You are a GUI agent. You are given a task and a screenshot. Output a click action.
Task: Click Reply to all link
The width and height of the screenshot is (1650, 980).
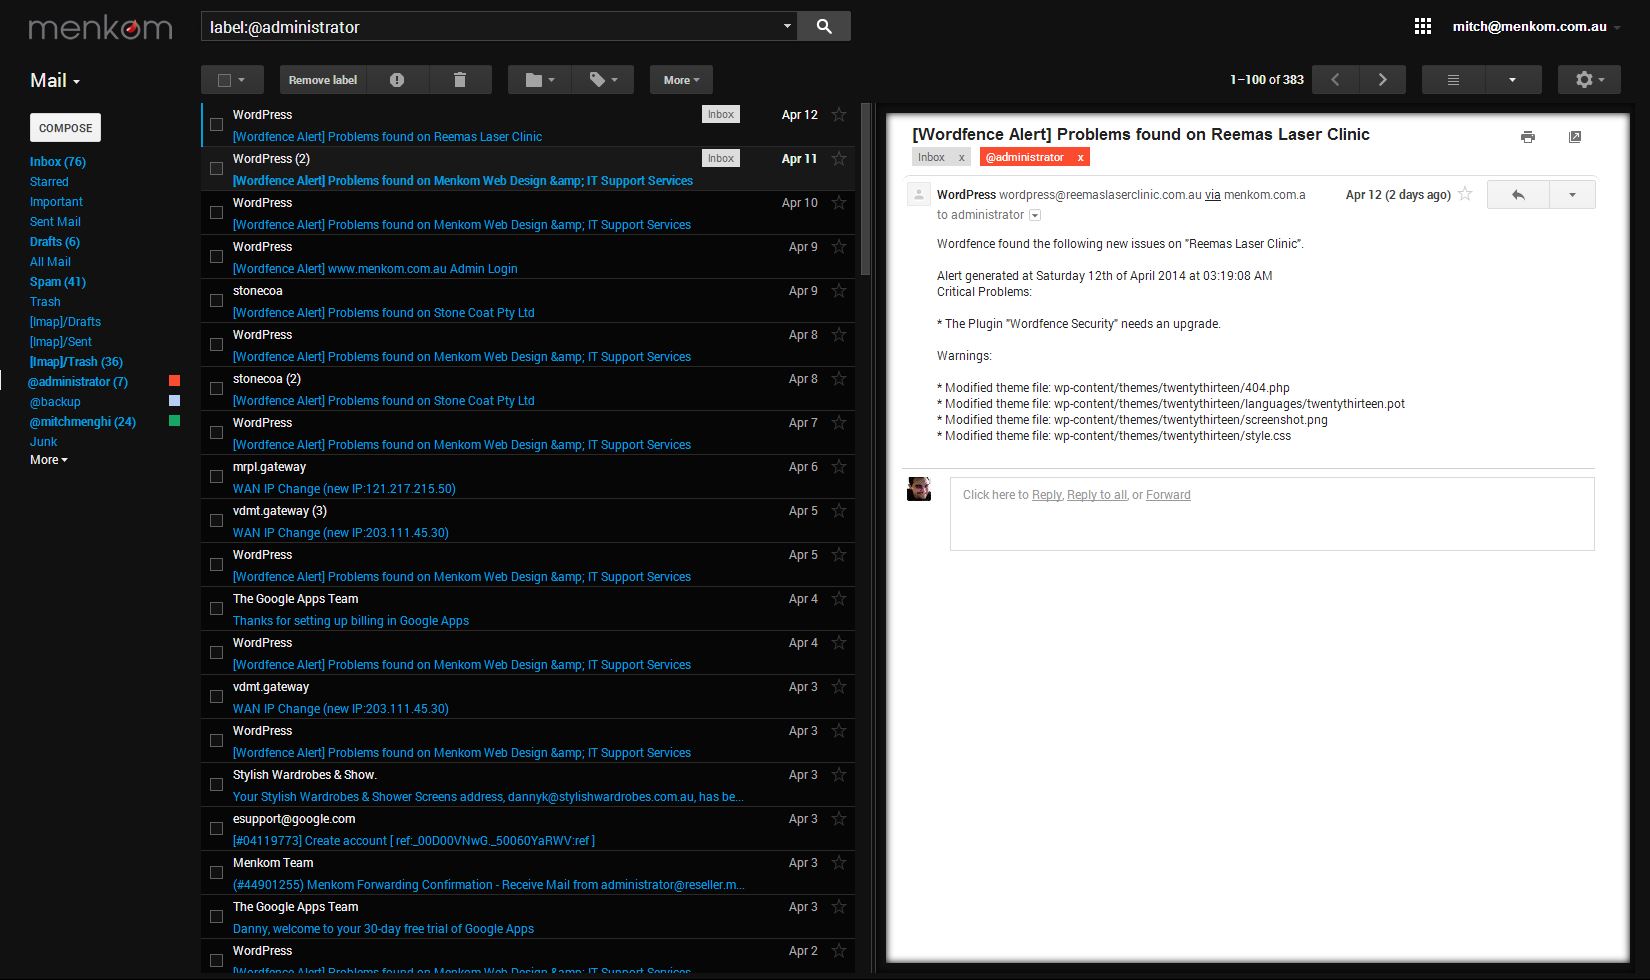[1097, 495]
